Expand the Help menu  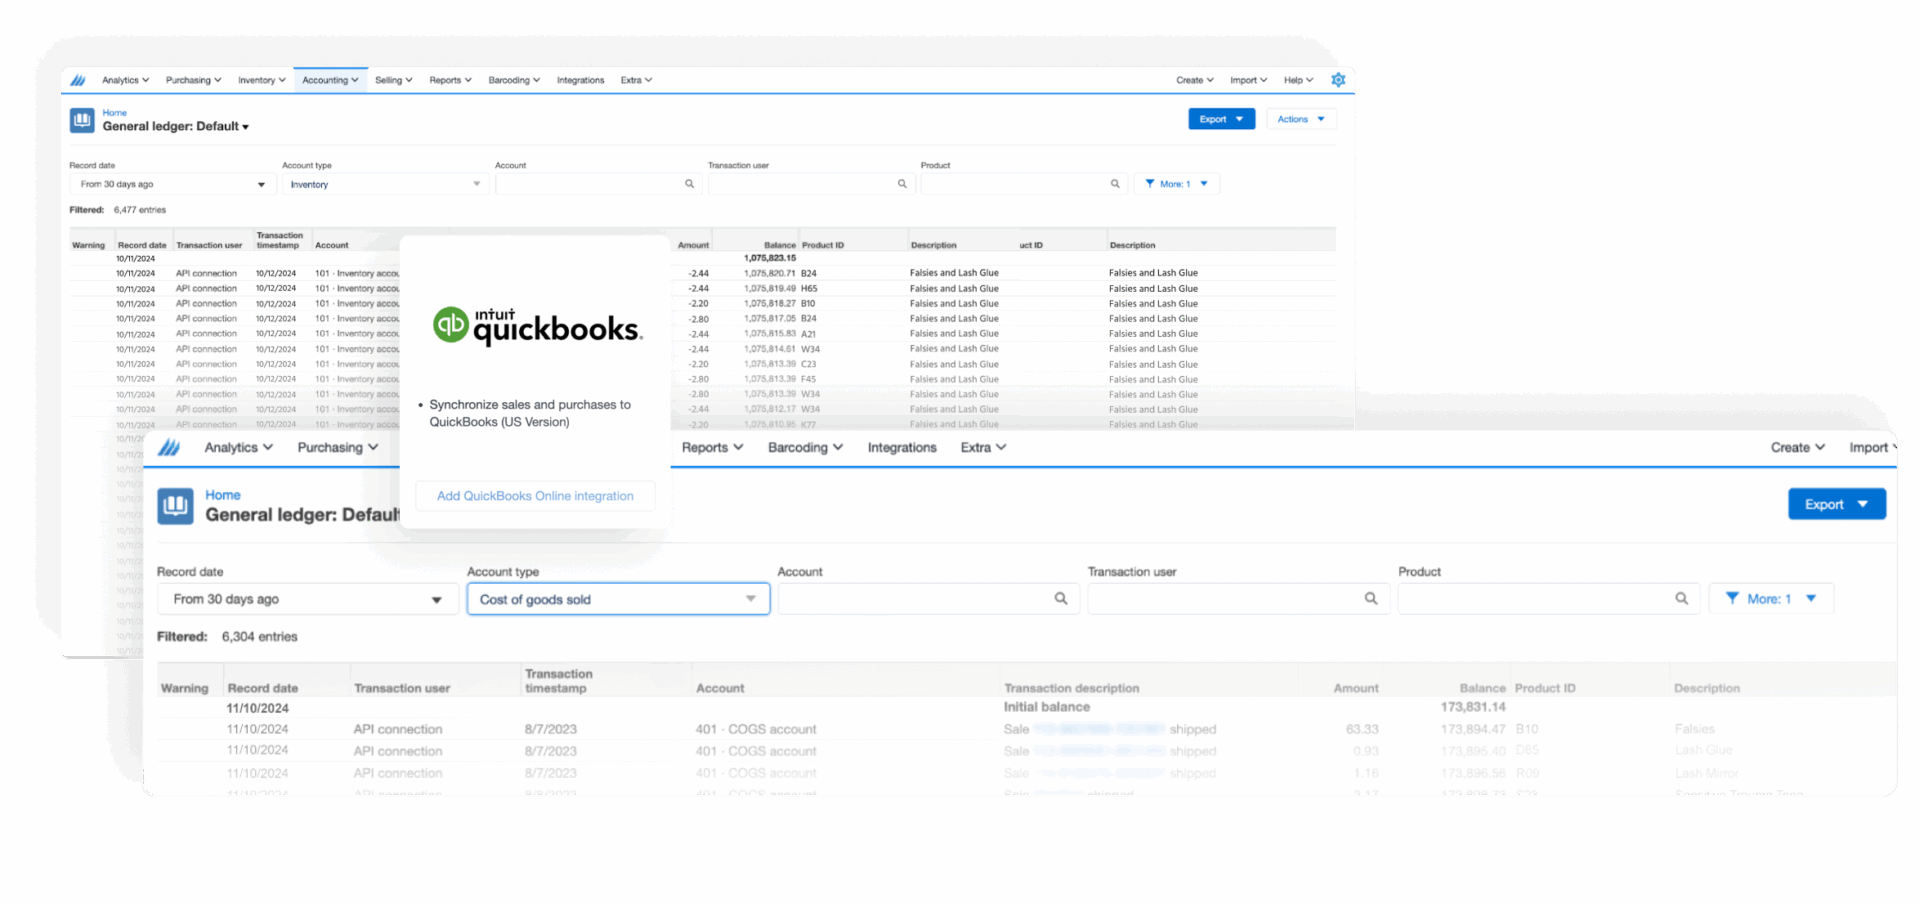click(1298, 80)
